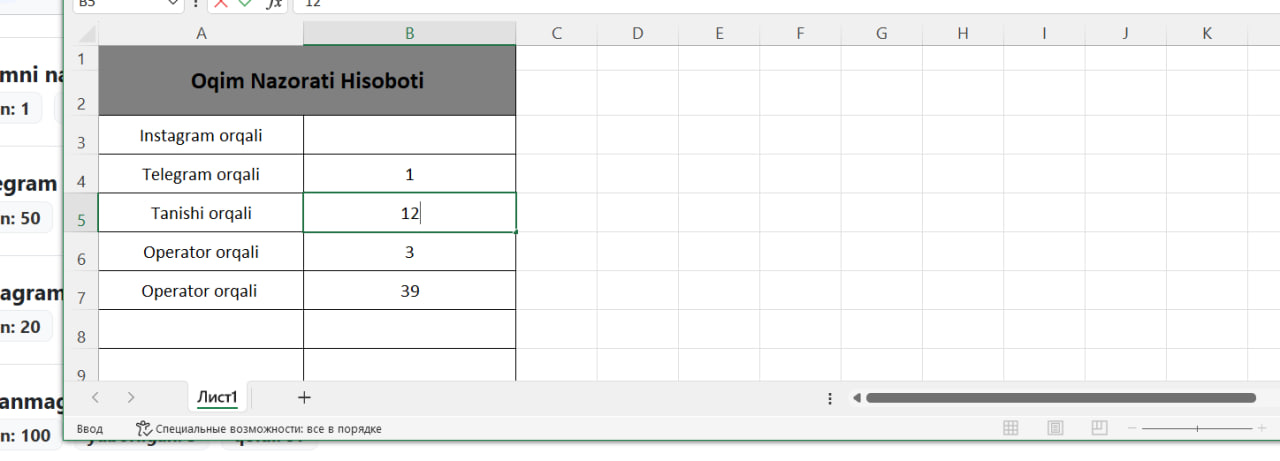The image size is (1280, 461).
Task: Click the accessibility checker status icon
Action: (144, 428)
